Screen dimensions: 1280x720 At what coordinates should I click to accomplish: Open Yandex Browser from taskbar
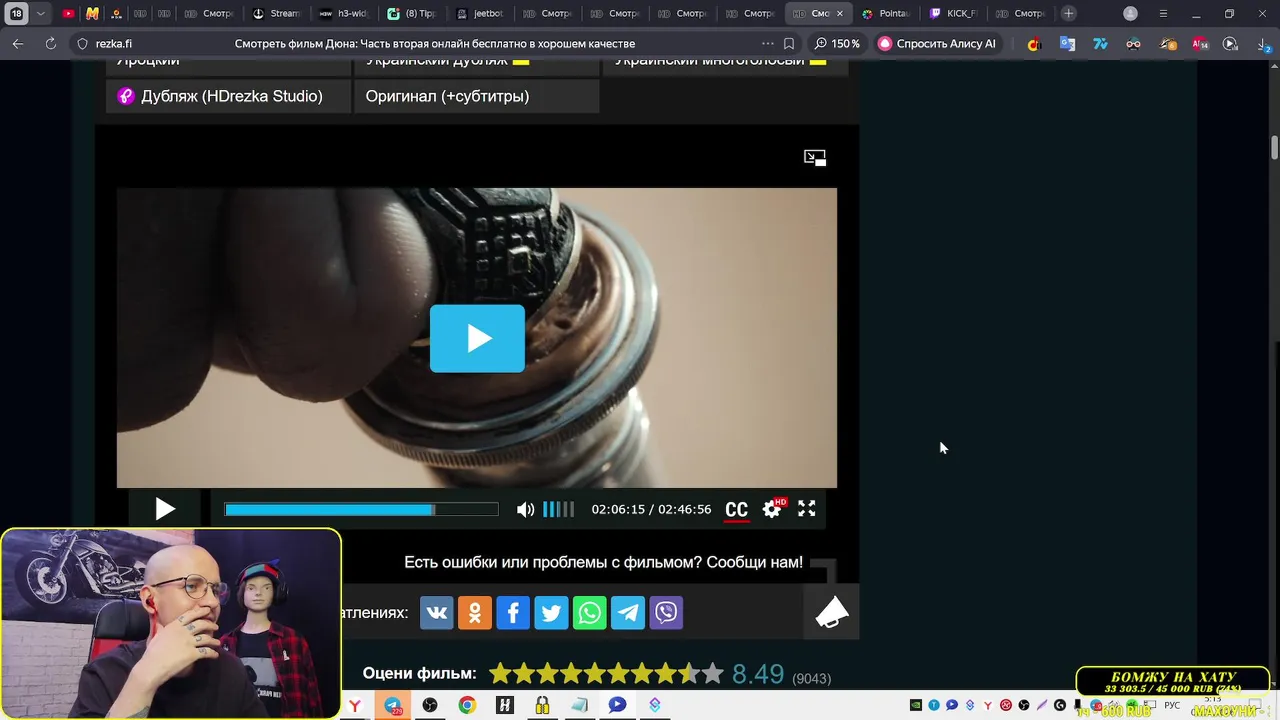tap(355, 705)
